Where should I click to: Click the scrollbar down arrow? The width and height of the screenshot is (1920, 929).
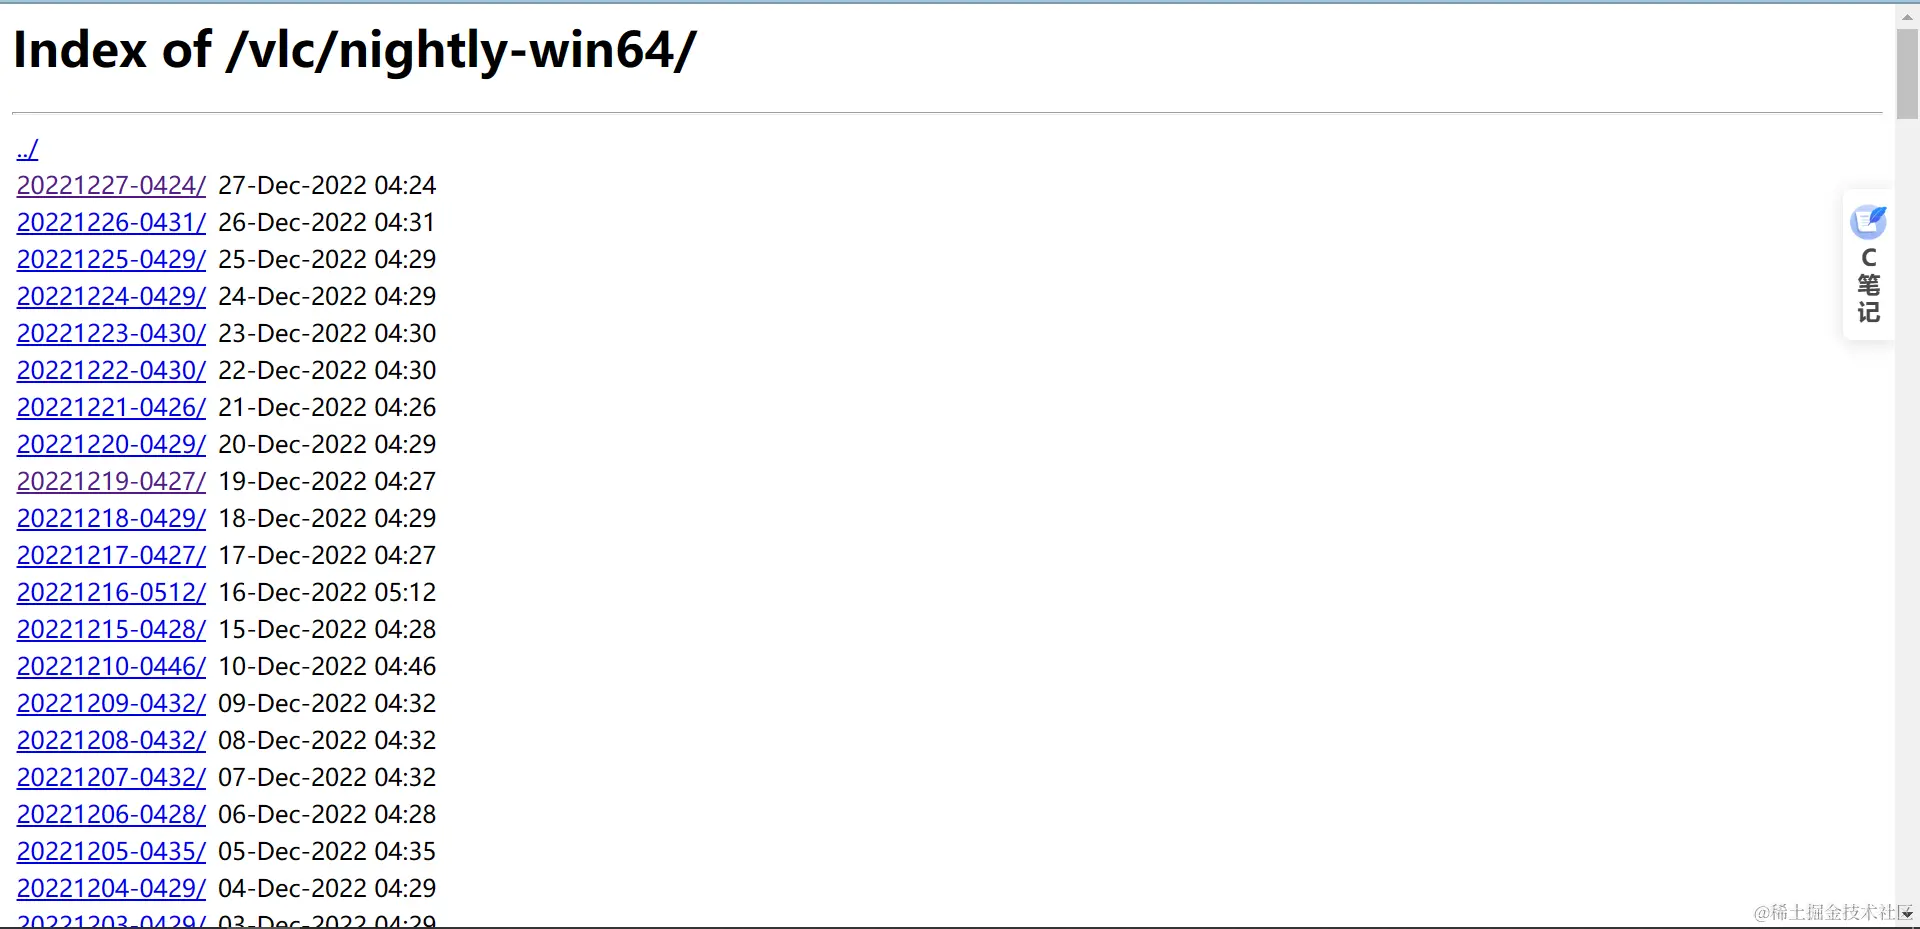1907,914
